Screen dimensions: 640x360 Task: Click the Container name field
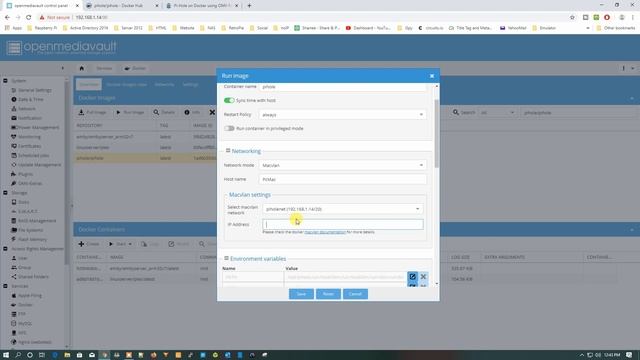[343, 87]
